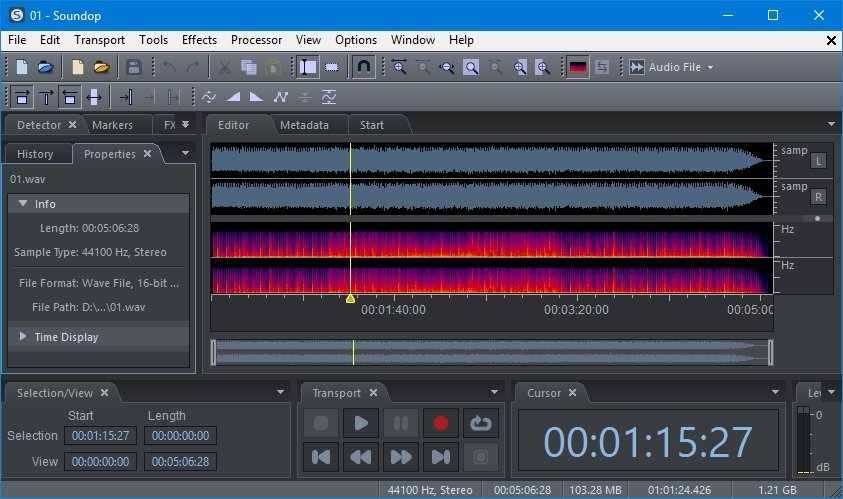Screen dimensions: 843x499
Task: Toggle loop playback in Transport panel
Action: (x=481, y=423)
